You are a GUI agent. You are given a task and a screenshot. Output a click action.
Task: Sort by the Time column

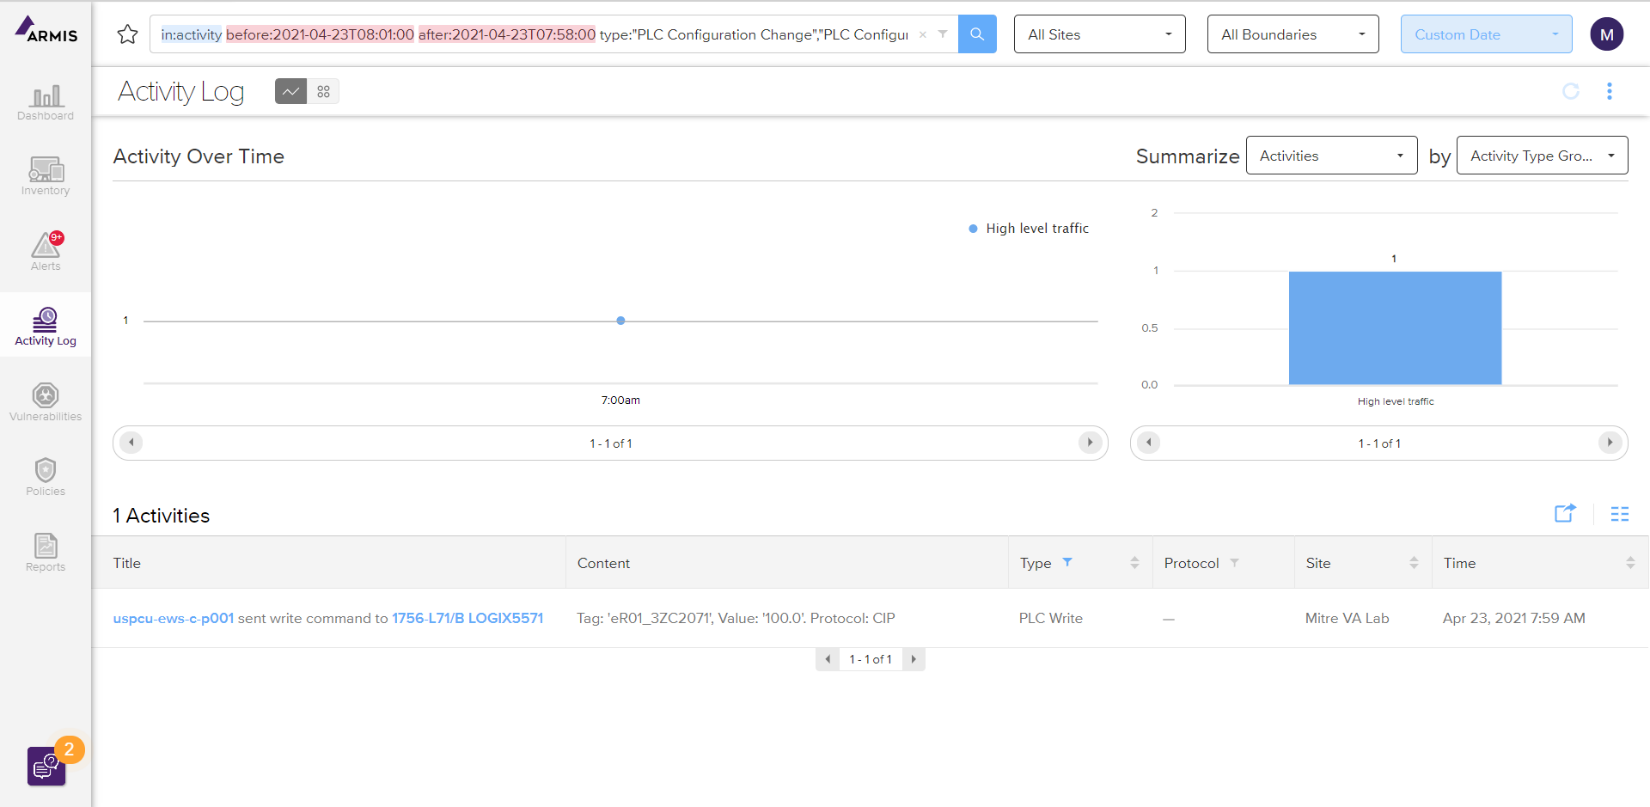pos(1630,563)
